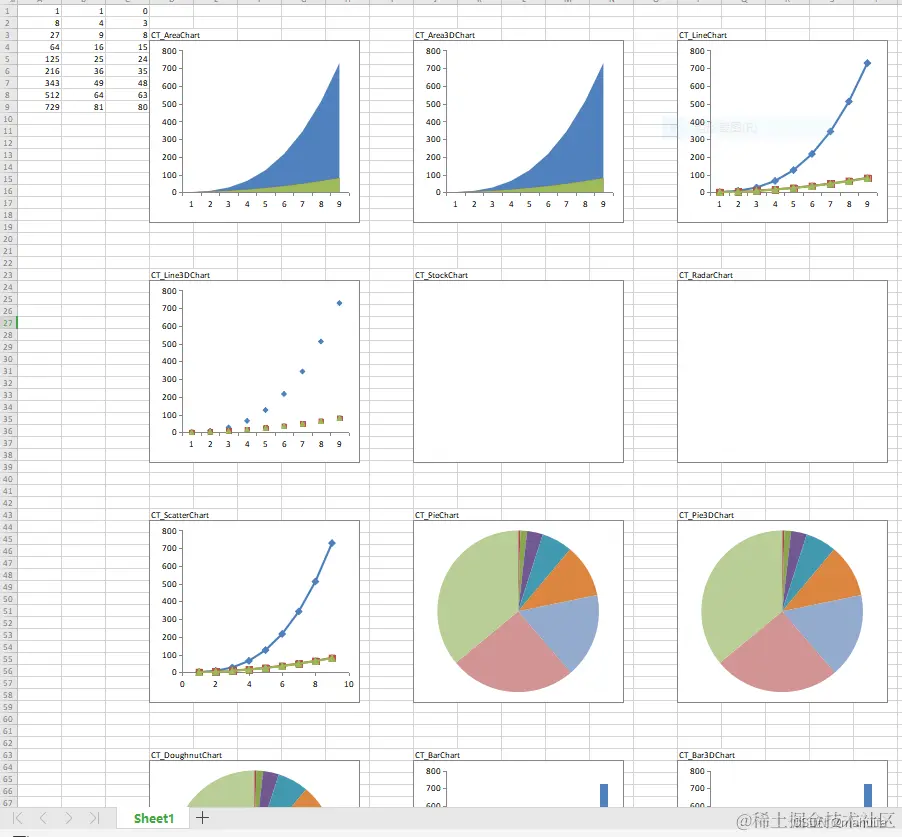This screenshot has height=837, width=902.
Task: Select the cell containing 343
Action: [39, 83]
